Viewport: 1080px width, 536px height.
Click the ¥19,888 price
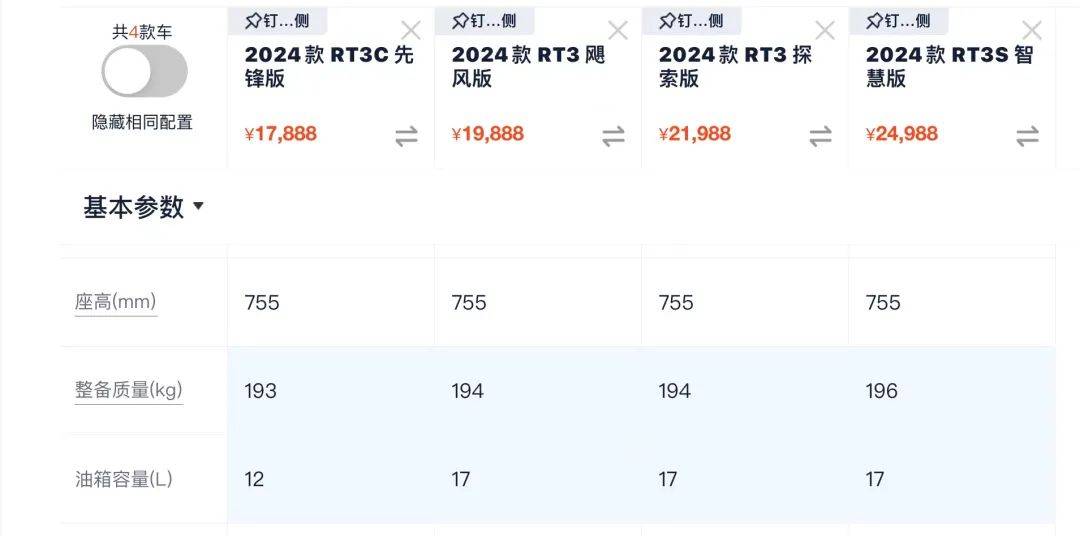(488, 134)
